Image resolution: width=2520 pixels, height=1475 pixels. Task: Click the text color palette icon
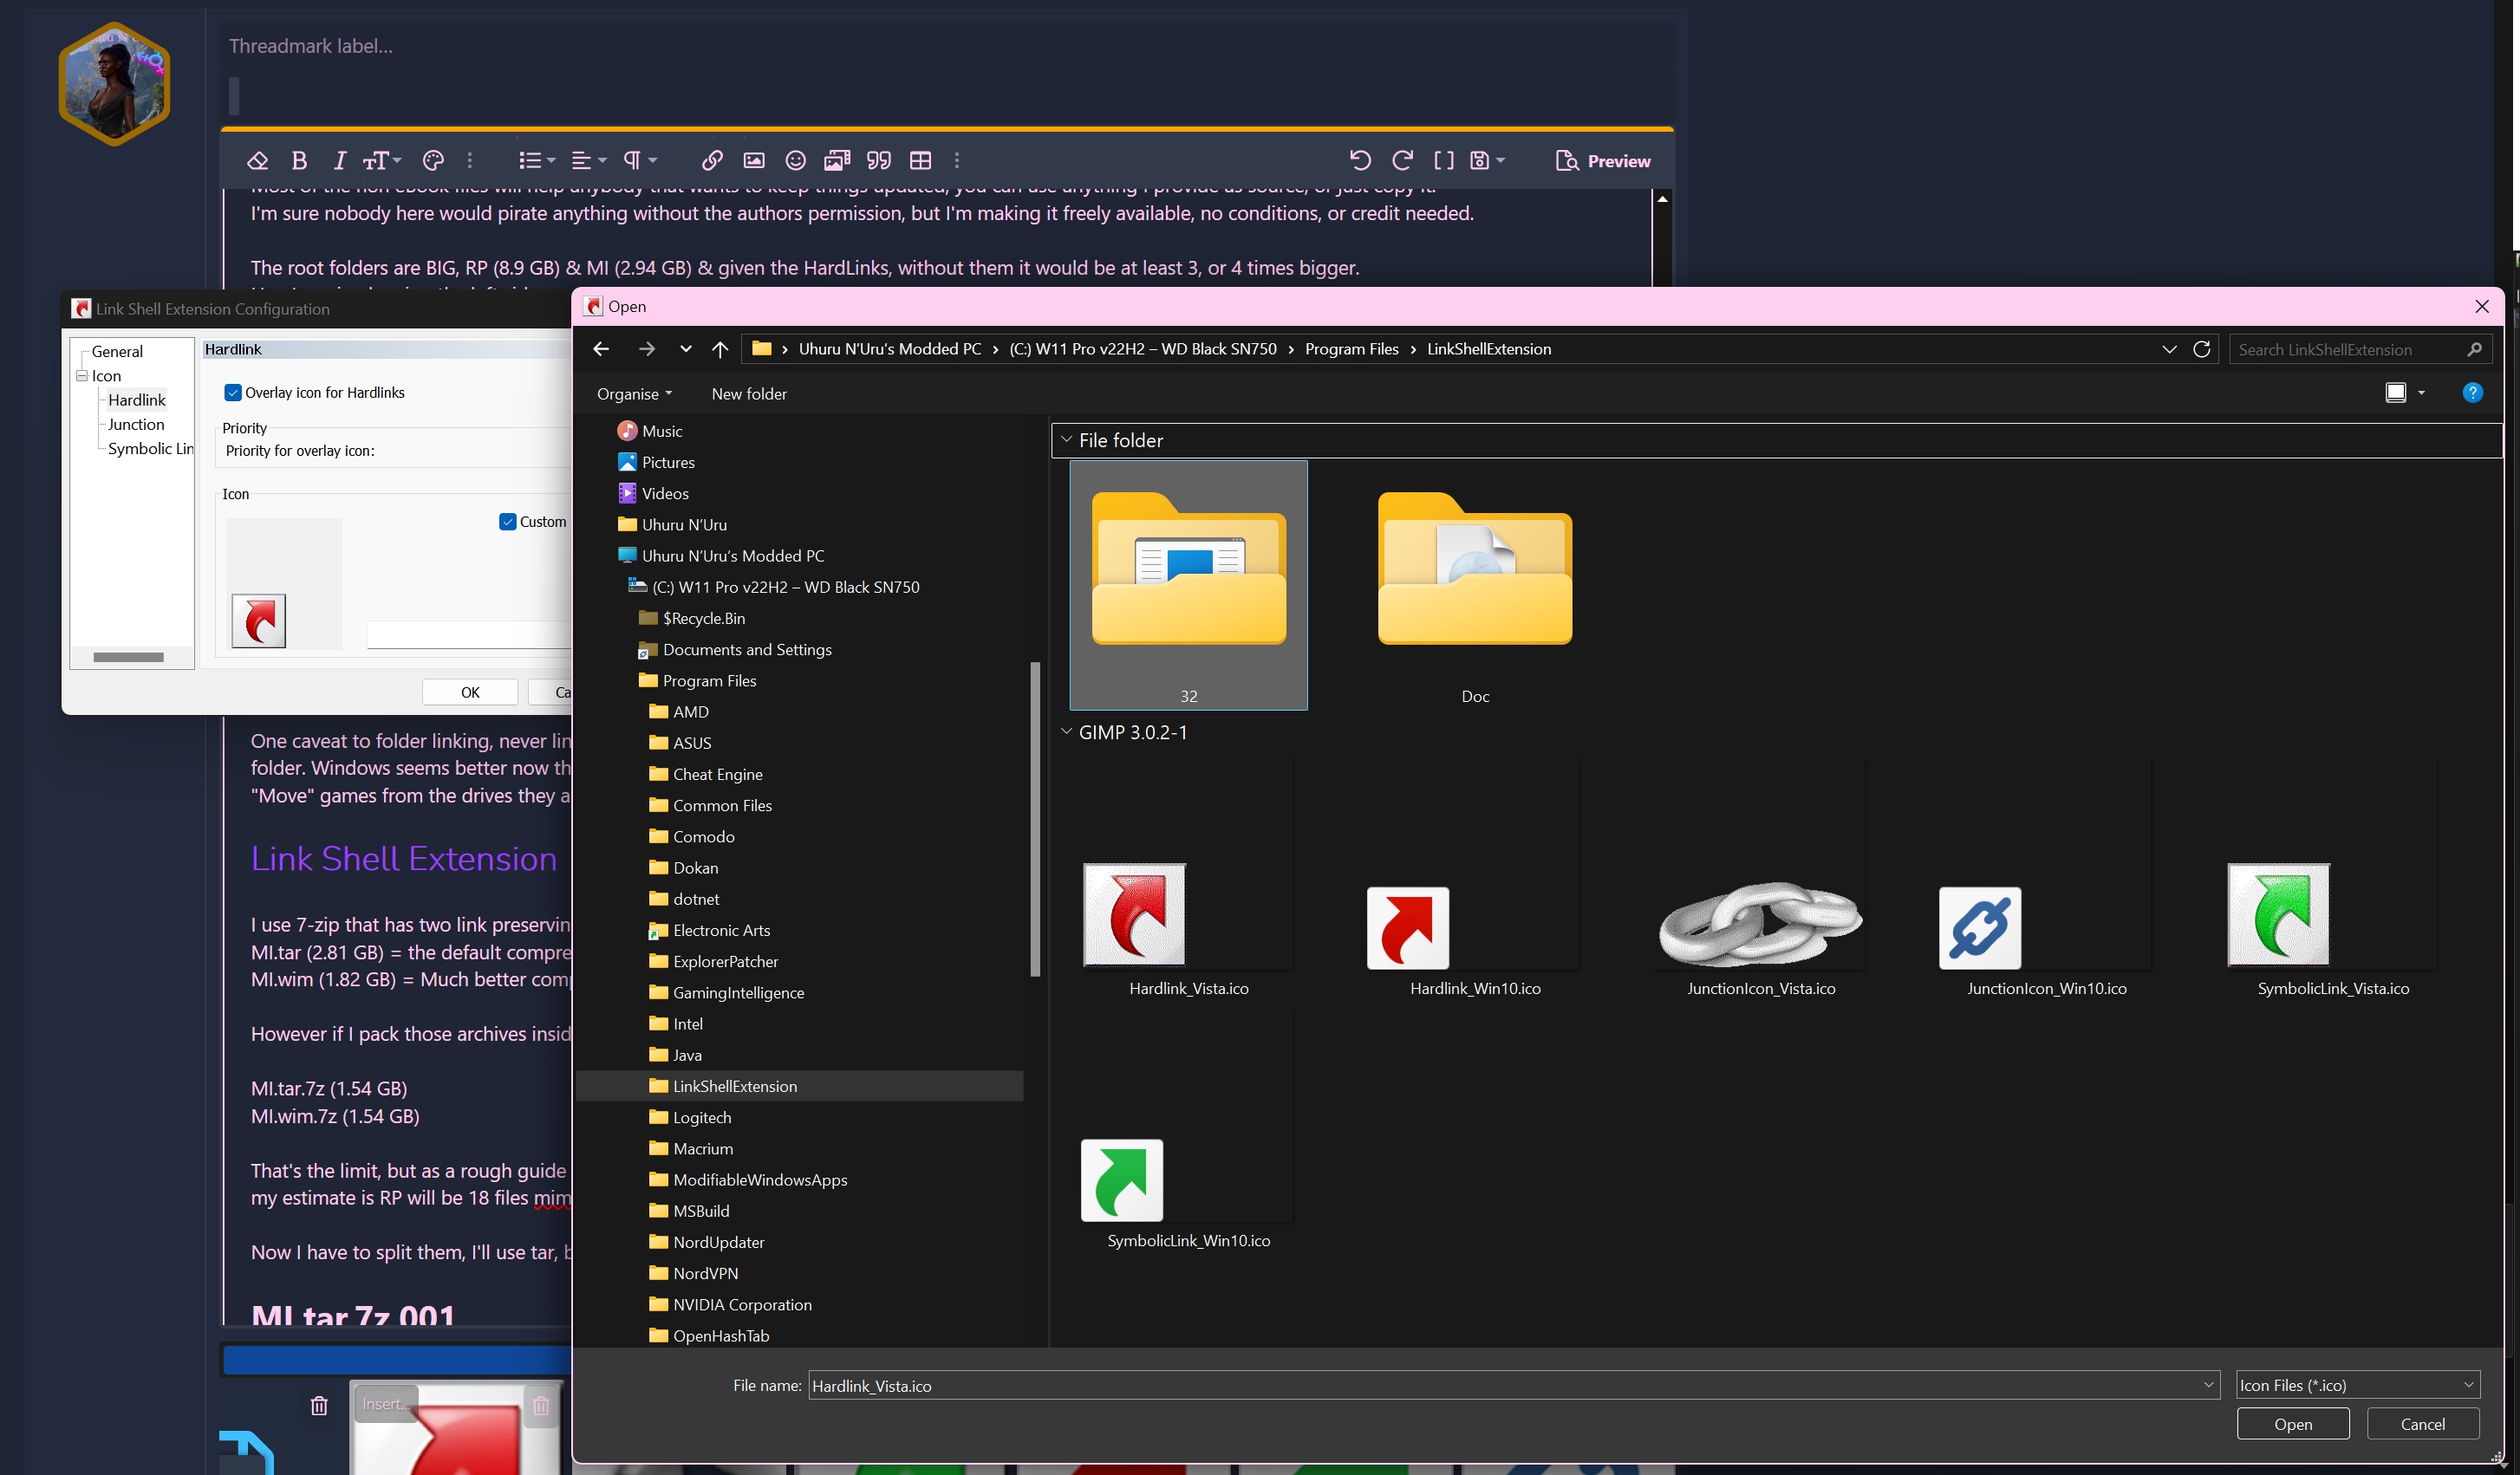tap(433, 160)
